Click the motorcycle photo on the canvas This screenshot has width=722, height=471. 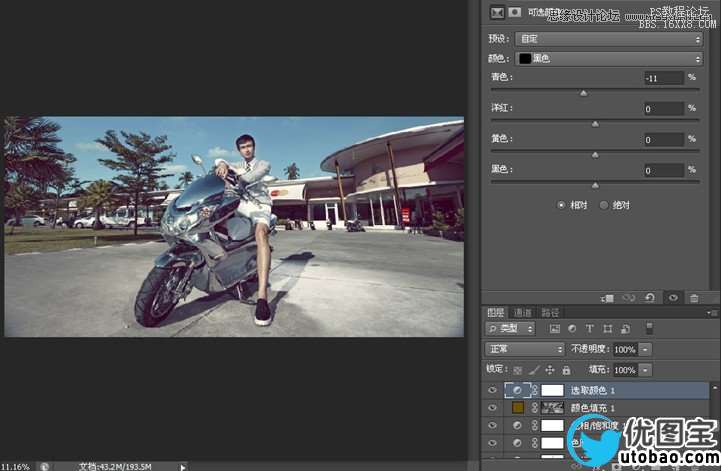[234, 226]
